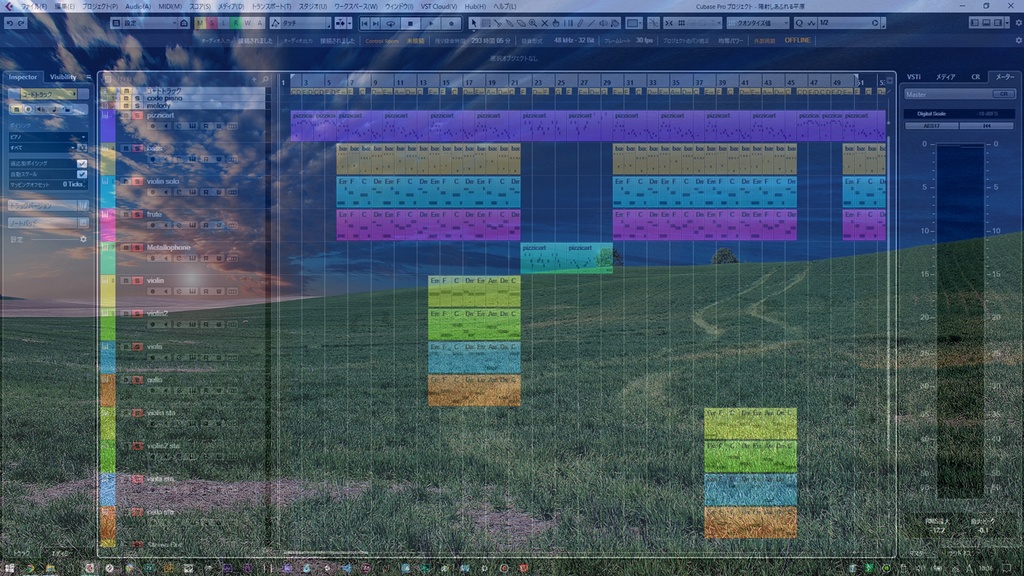Switch to VSTi tab
Screen dimensions: 1024x576
914,77
